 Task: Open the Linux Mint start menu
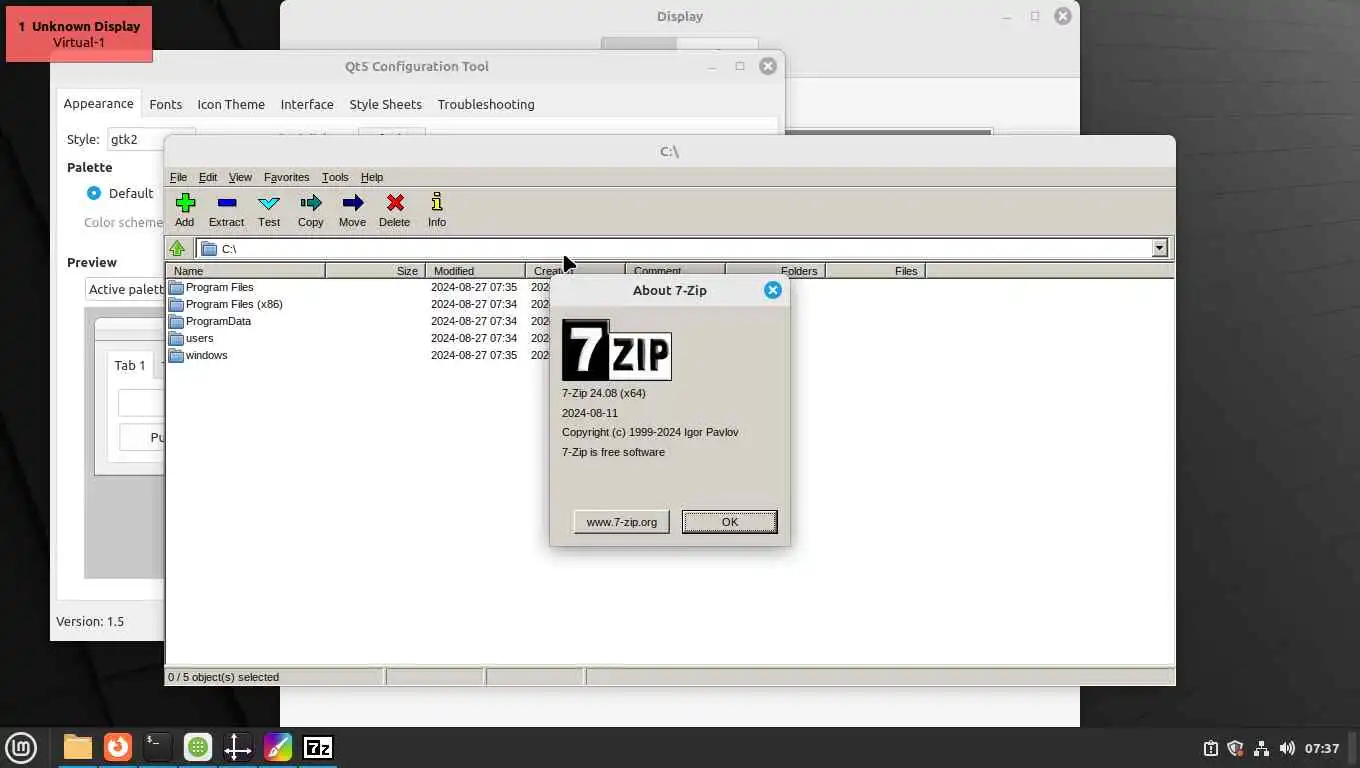coord(21,747)
